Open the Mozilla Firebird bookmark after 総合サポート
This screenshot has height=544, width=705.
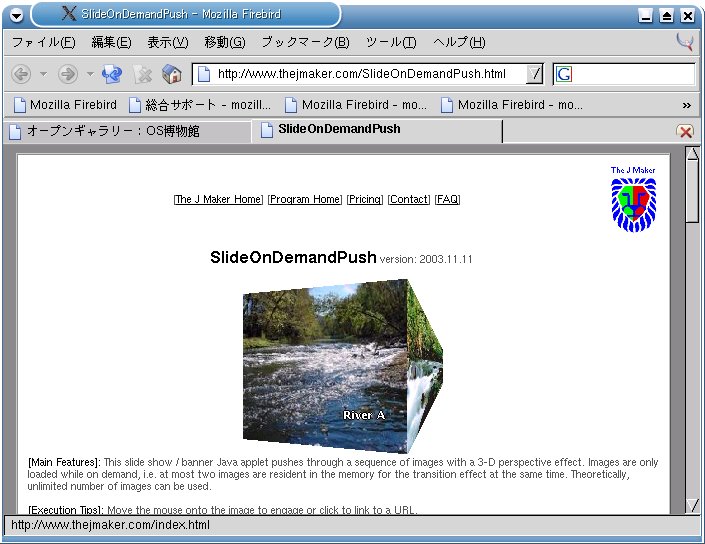tap(356, 105)
